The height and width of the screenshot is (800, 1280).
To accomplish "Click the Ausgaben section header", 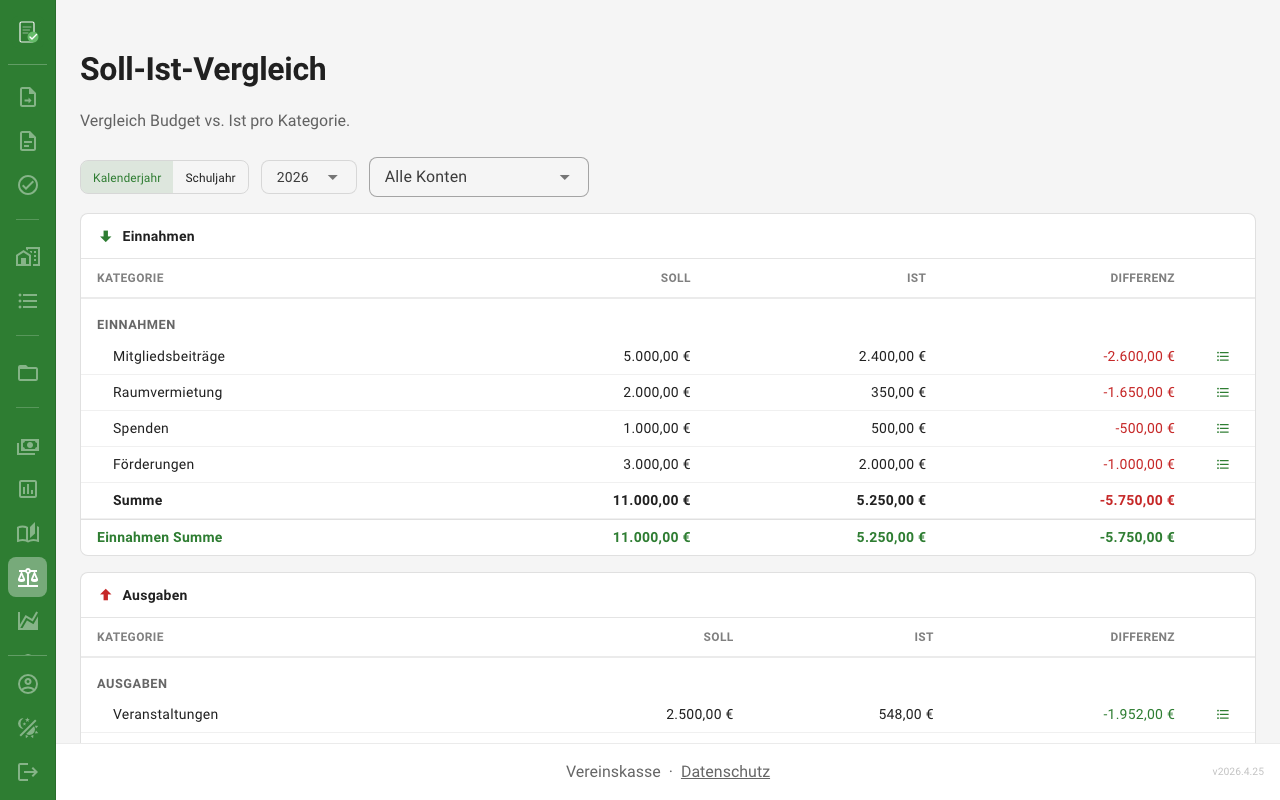I will [154, 595].
